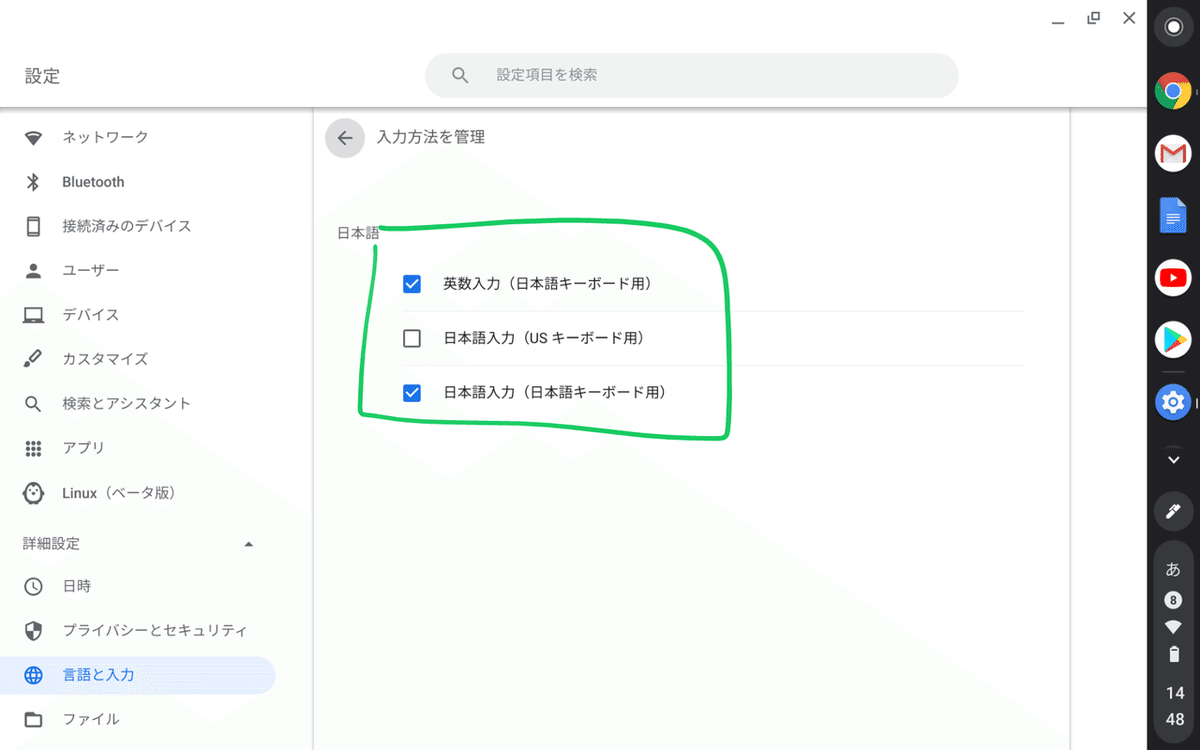Select デバイス in the settings sidebar
Image resolution: width=1200 pixels, height=750 pixels.
pyautogui.click(x=90, y=315)
